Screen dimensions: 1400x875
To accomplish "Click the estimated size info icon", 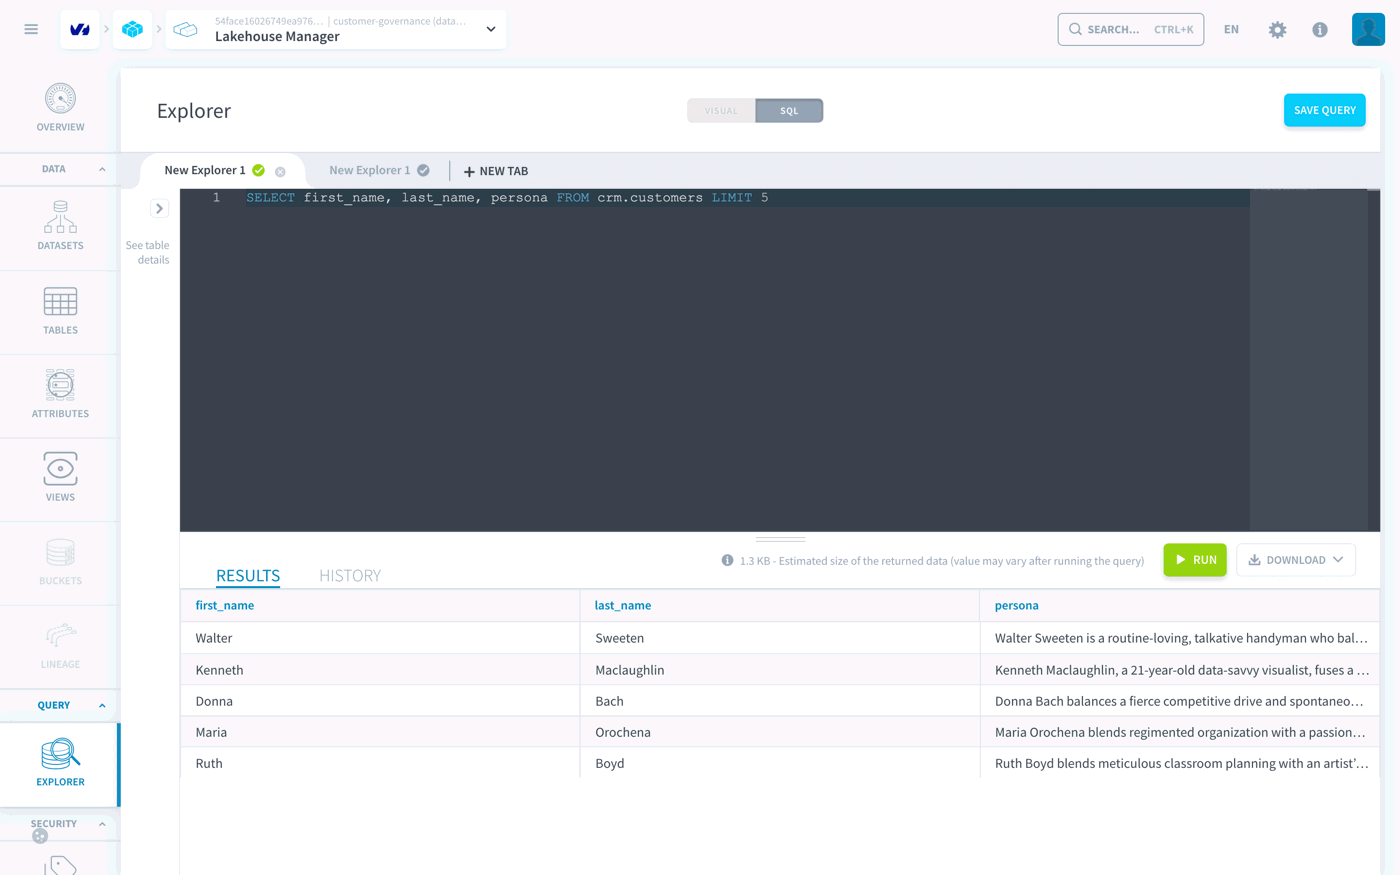I will pyautogui.click(x=727, y=560).
